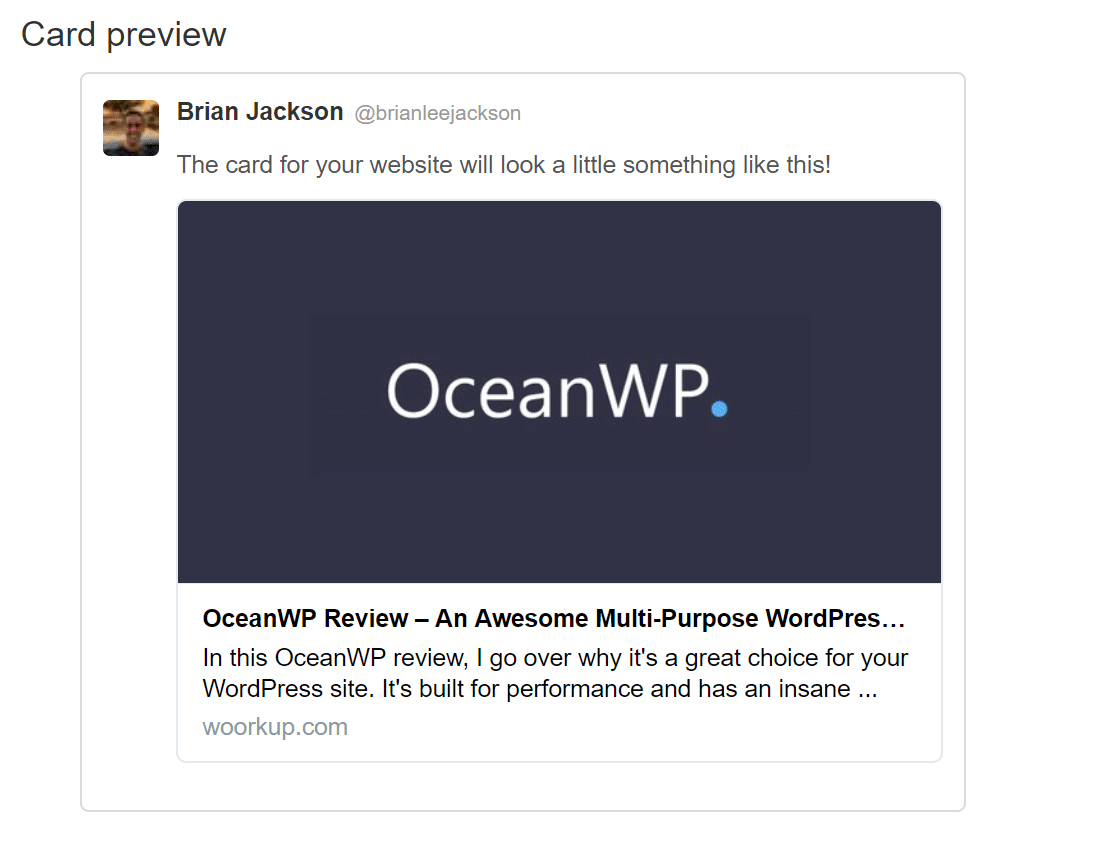Viewport: 1093px width, 842px height.
Task: Open the OceanWP card preview image
Action: tap(559, 392)
